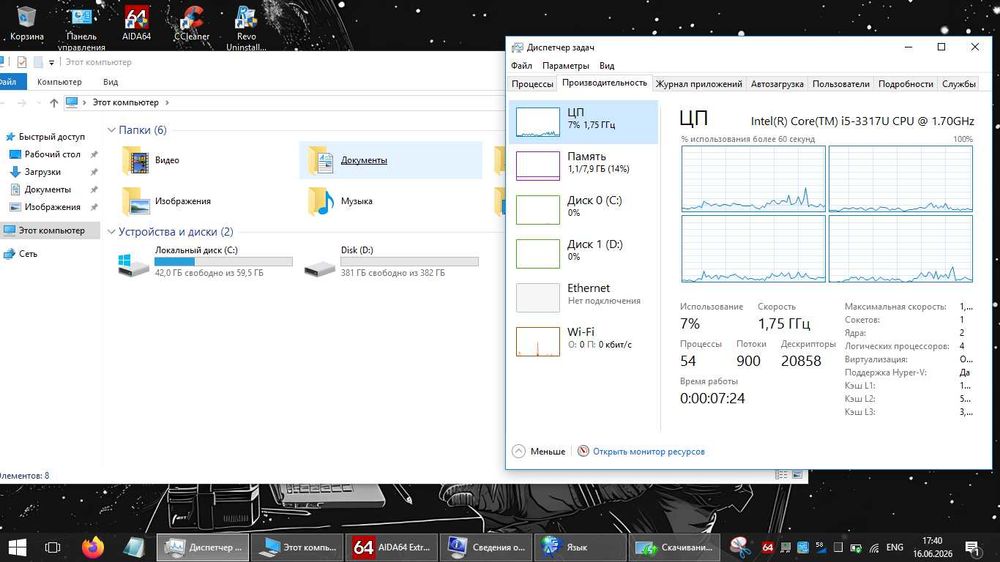Click the Windows Start button
This screenshot has width=1000, height=562.
pyautogui.click(x=17, y=547)
